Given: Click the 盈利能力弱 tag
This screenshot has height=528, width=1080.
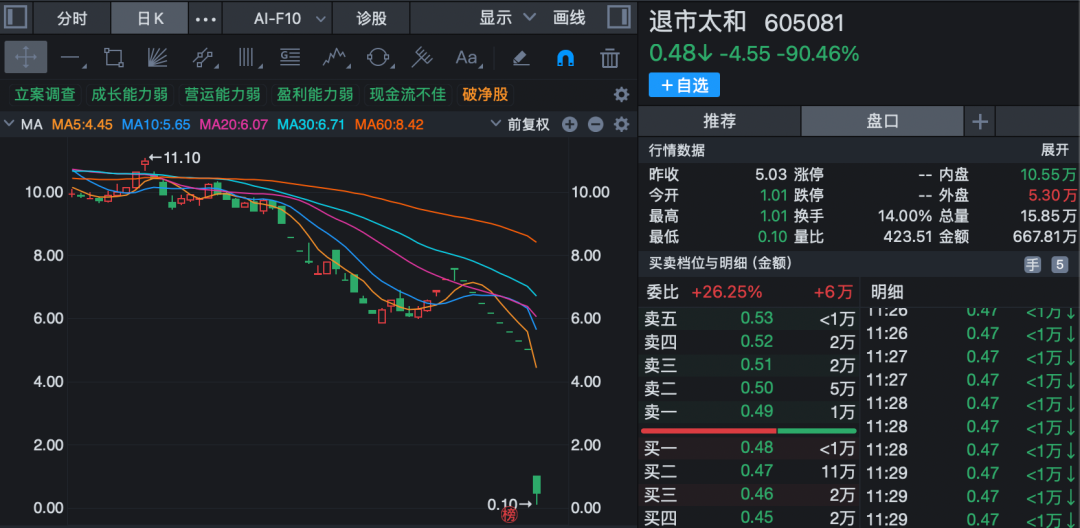Looking at the screenshot, I should point(315,94).
